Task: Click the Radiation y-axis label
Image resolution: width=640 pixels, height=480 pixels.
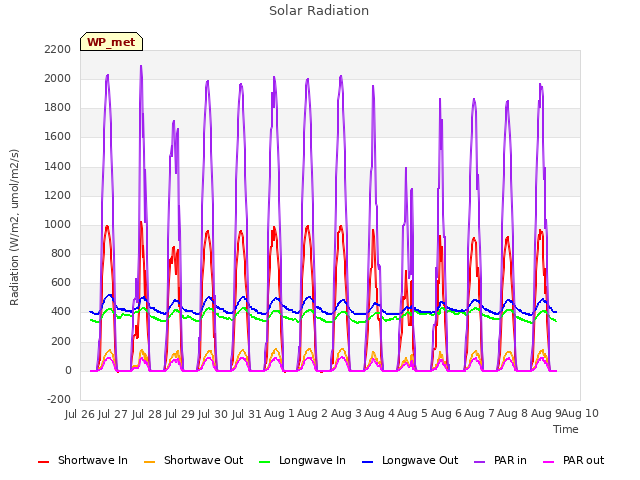Action: (14, 227)
